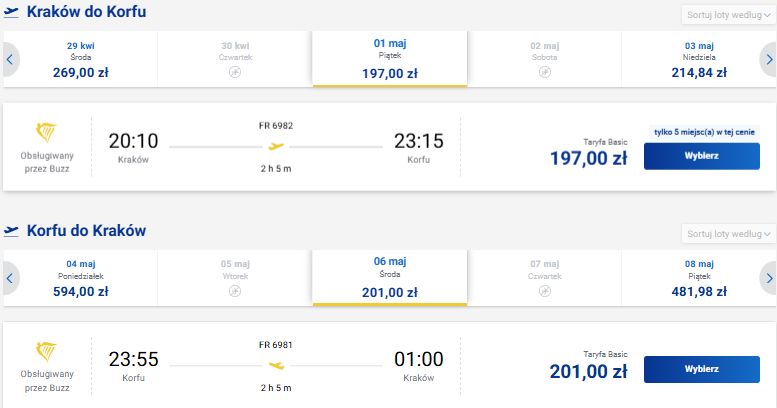Image resolution: width=777 pixels, height=408 pixels.
Task: Click the next dates arrow for Korfu to Kraków
Action: pos(769,278)
